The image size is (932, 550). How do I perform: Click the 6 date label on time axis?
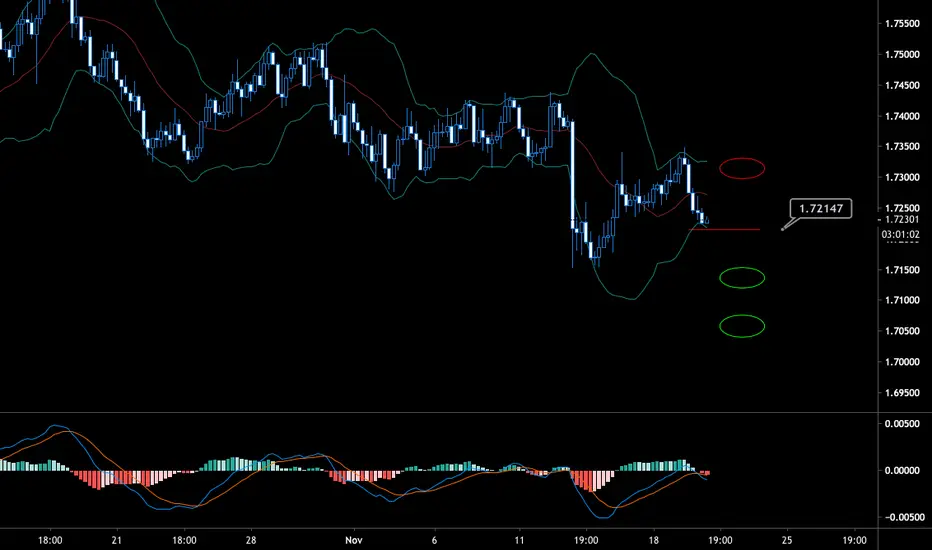point(434,540)
